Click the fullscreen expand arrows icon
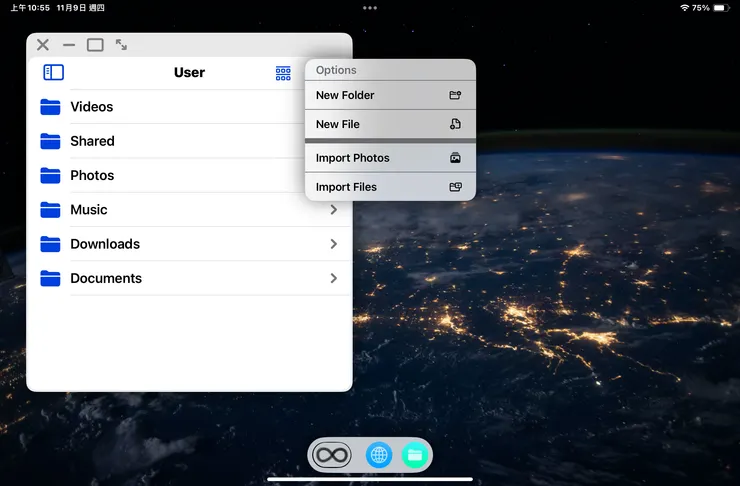 (121, 45)
